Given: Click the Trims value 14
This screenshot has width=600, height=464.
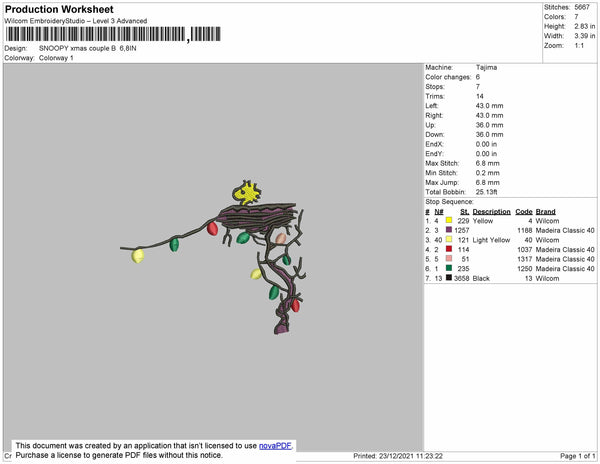Looking at the screenshot, I should [x=479, y=96].
